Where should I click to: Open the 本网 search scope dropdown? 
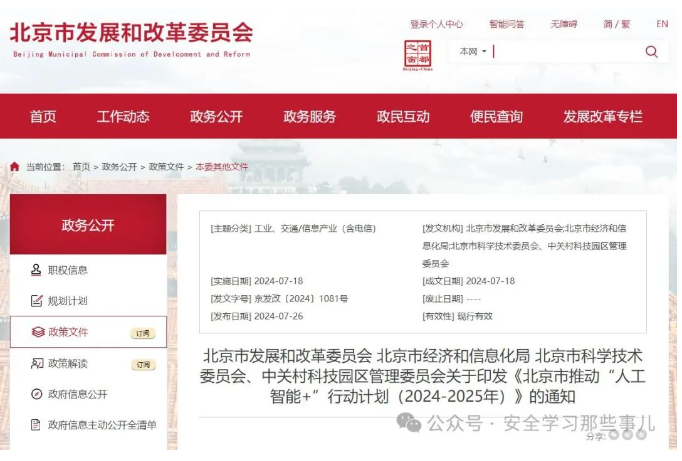pyautogui.click(x=473, y=52)
